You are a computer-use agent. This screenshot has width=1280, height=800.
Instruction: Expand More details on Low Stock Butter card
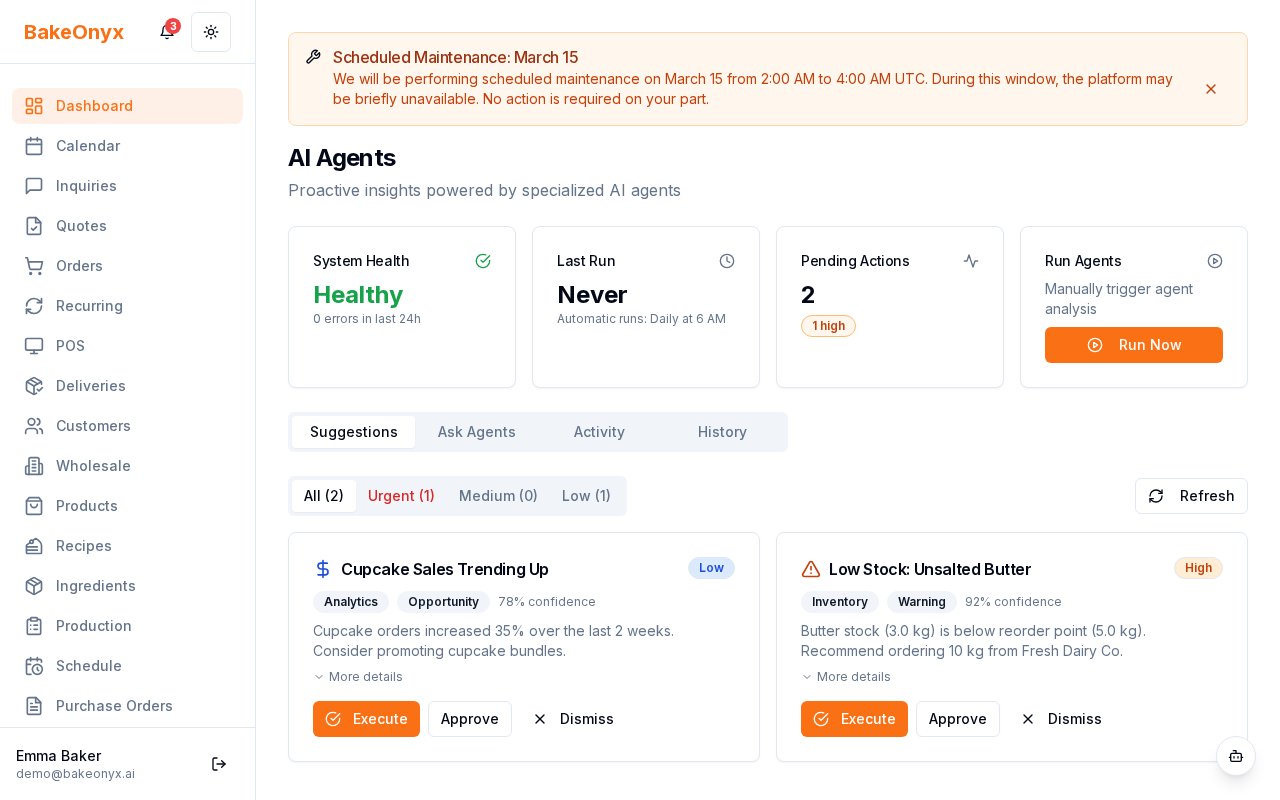(846, 677)
